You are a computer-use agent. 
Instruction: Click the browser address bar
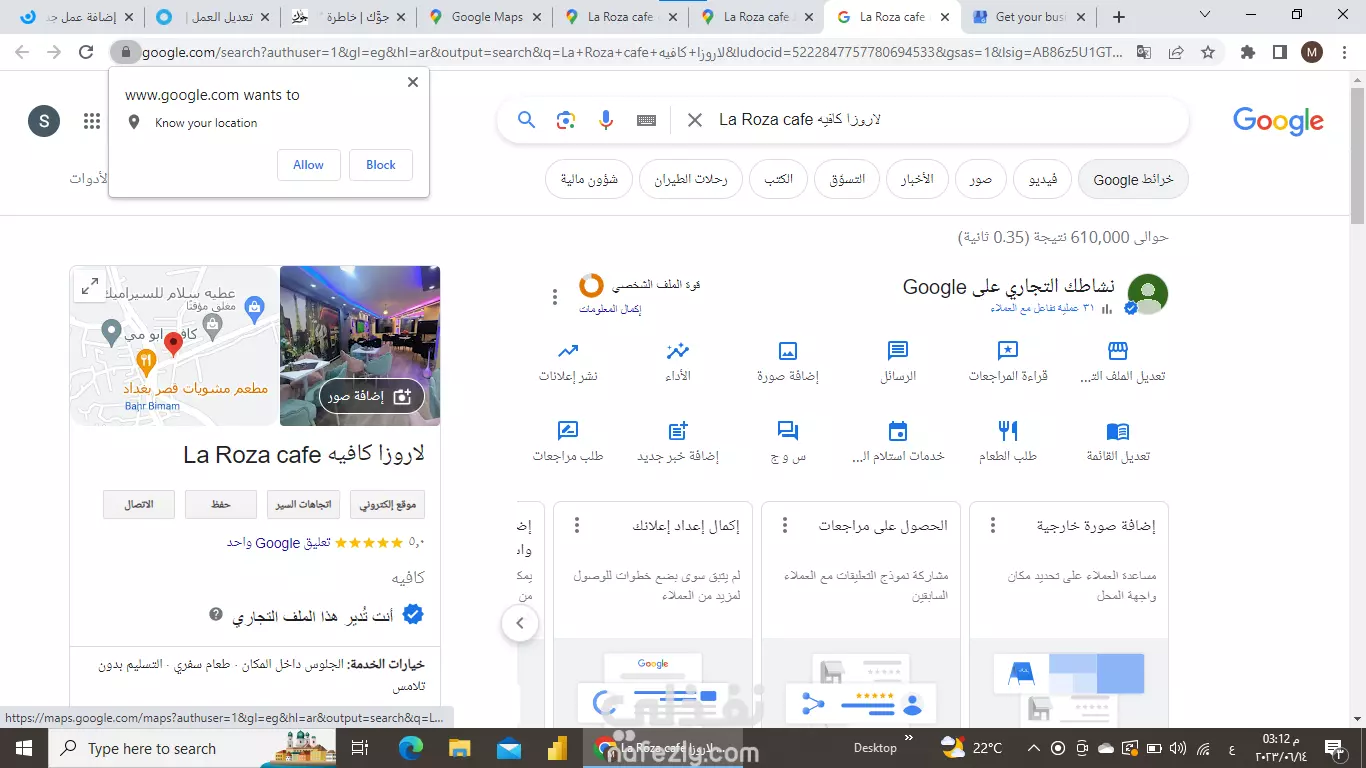(630, 52)
